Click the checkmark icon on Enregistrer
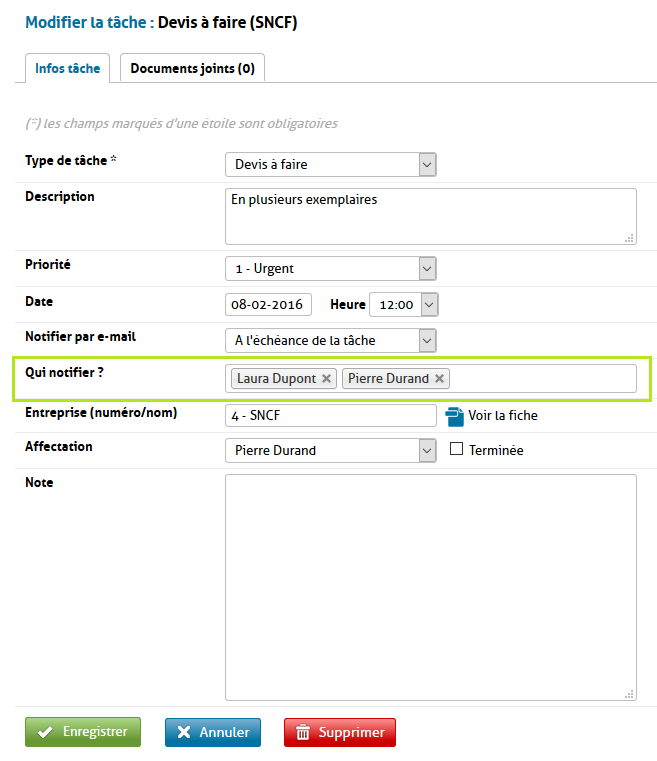Image resolution: width=657 pixels, height=761 pixels. click(x=44, y=732)
